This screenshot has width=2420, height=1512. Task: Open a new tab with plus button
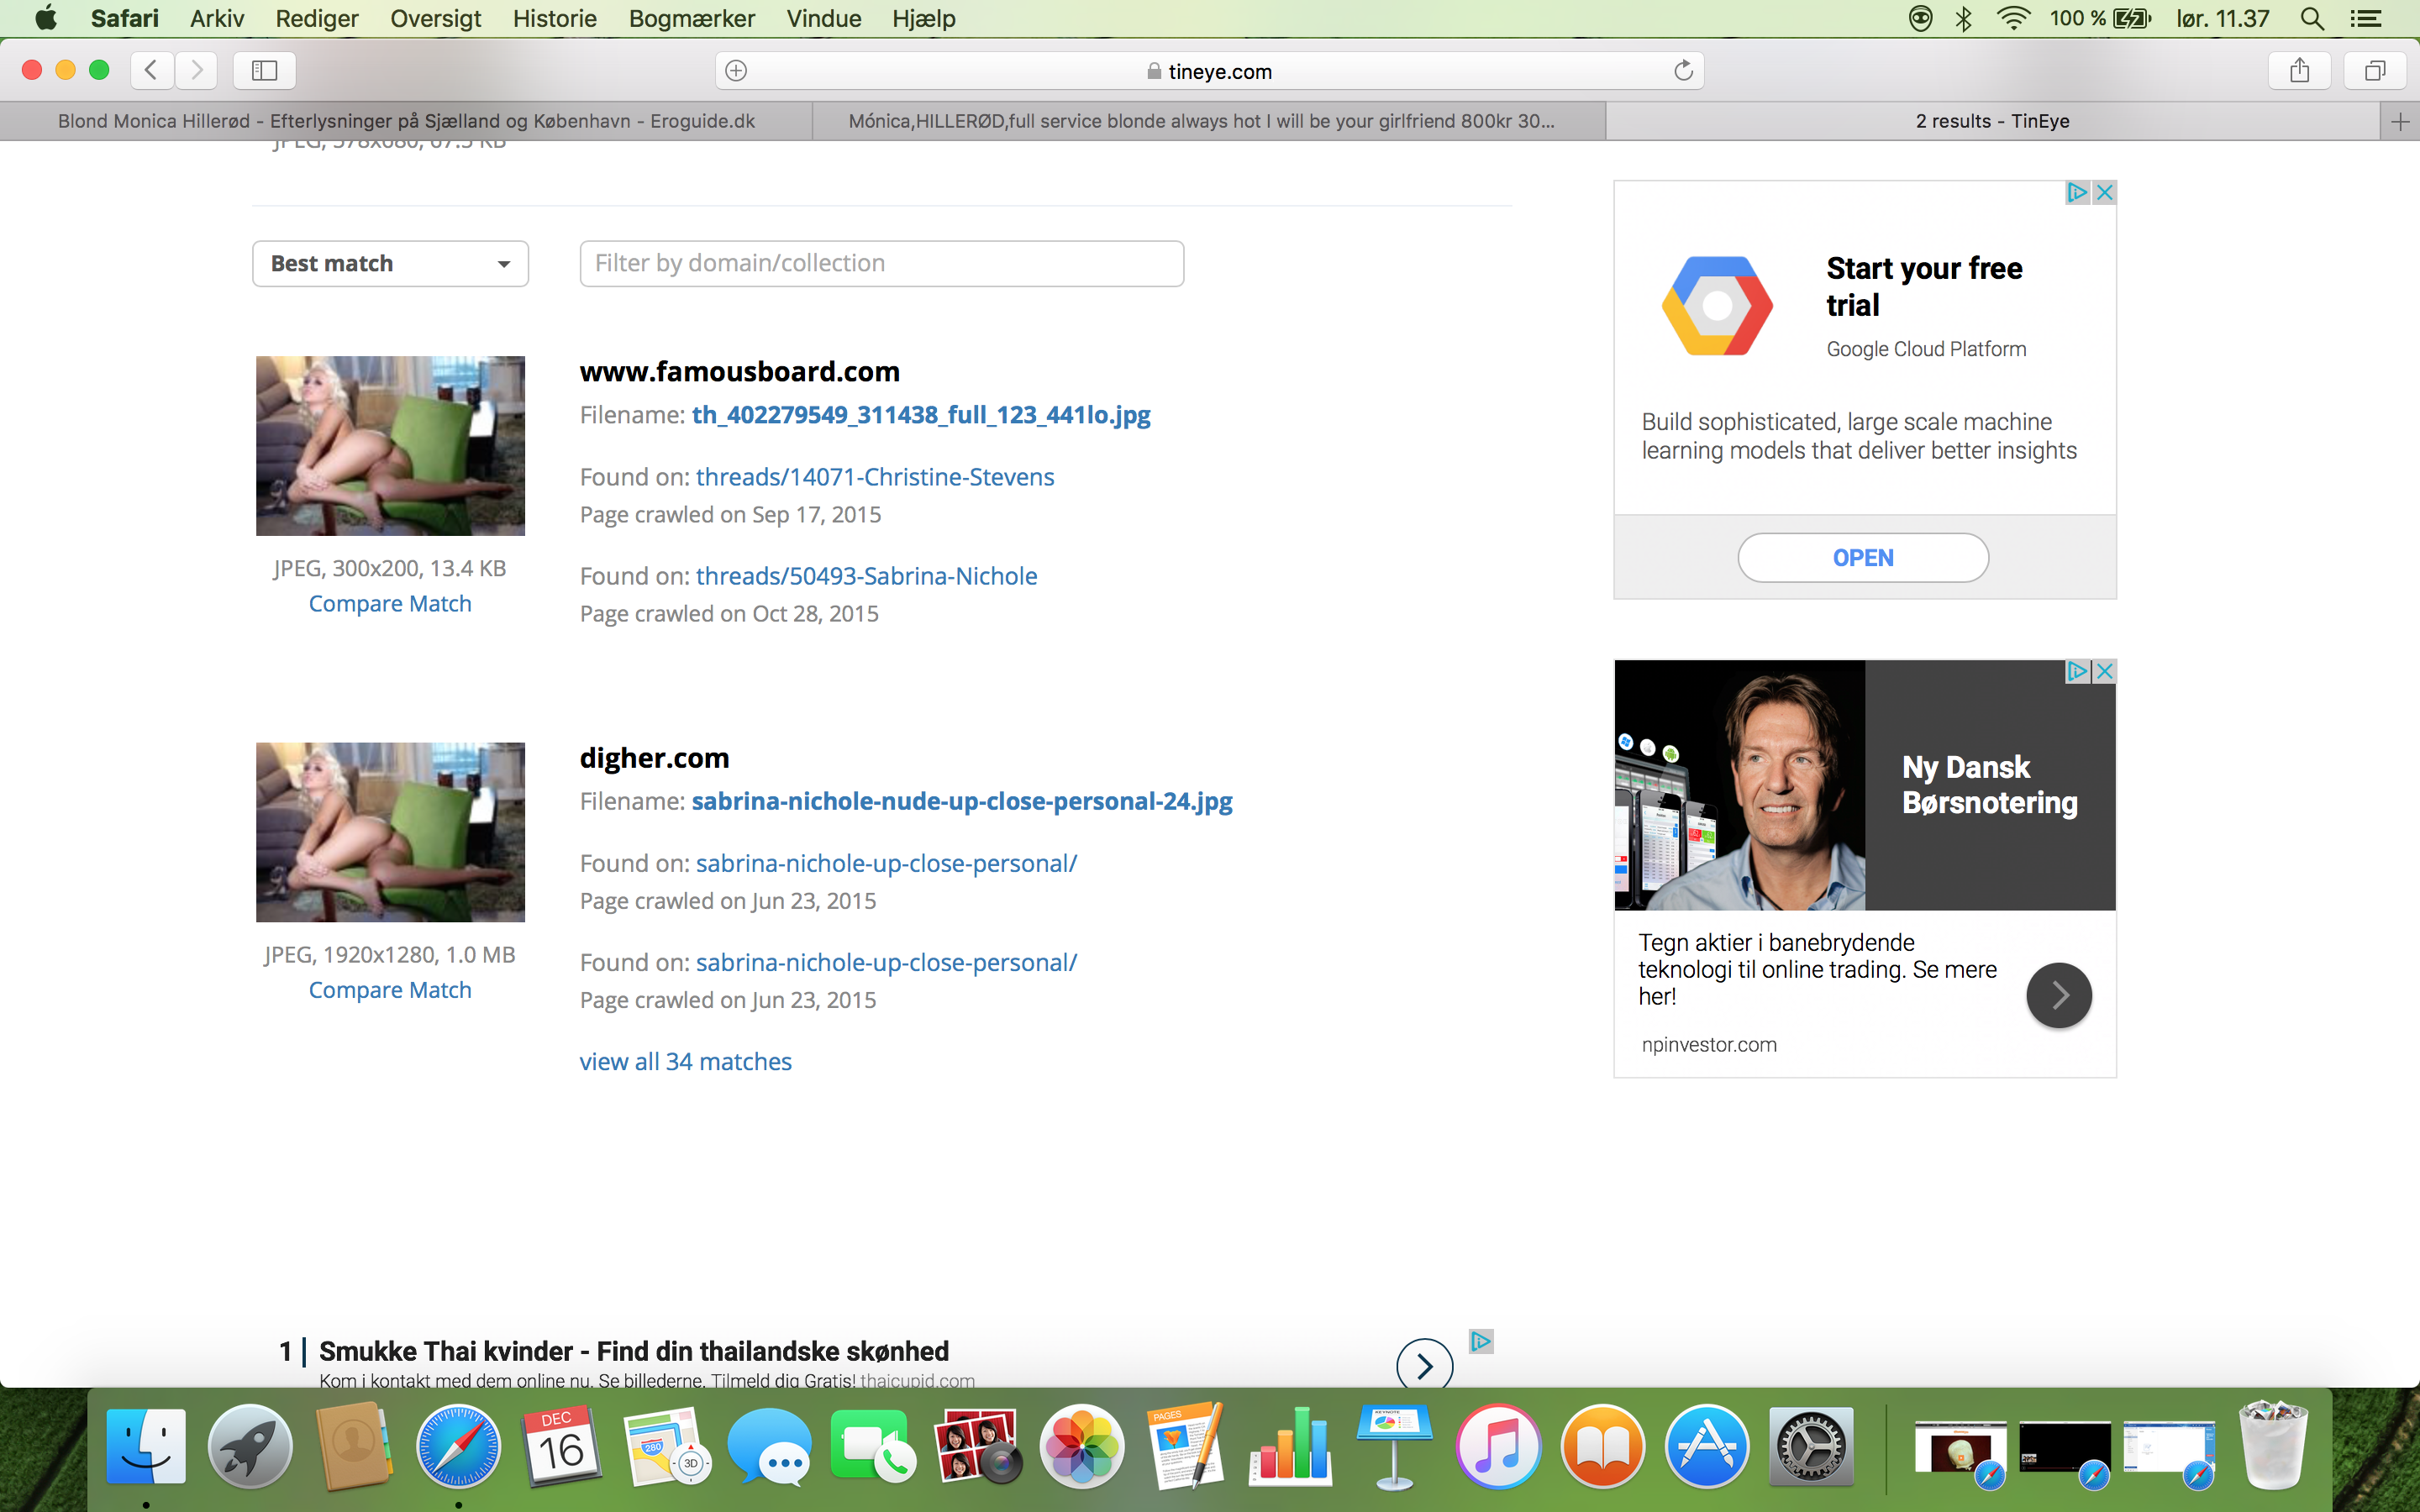click(x=2400, y=121)
